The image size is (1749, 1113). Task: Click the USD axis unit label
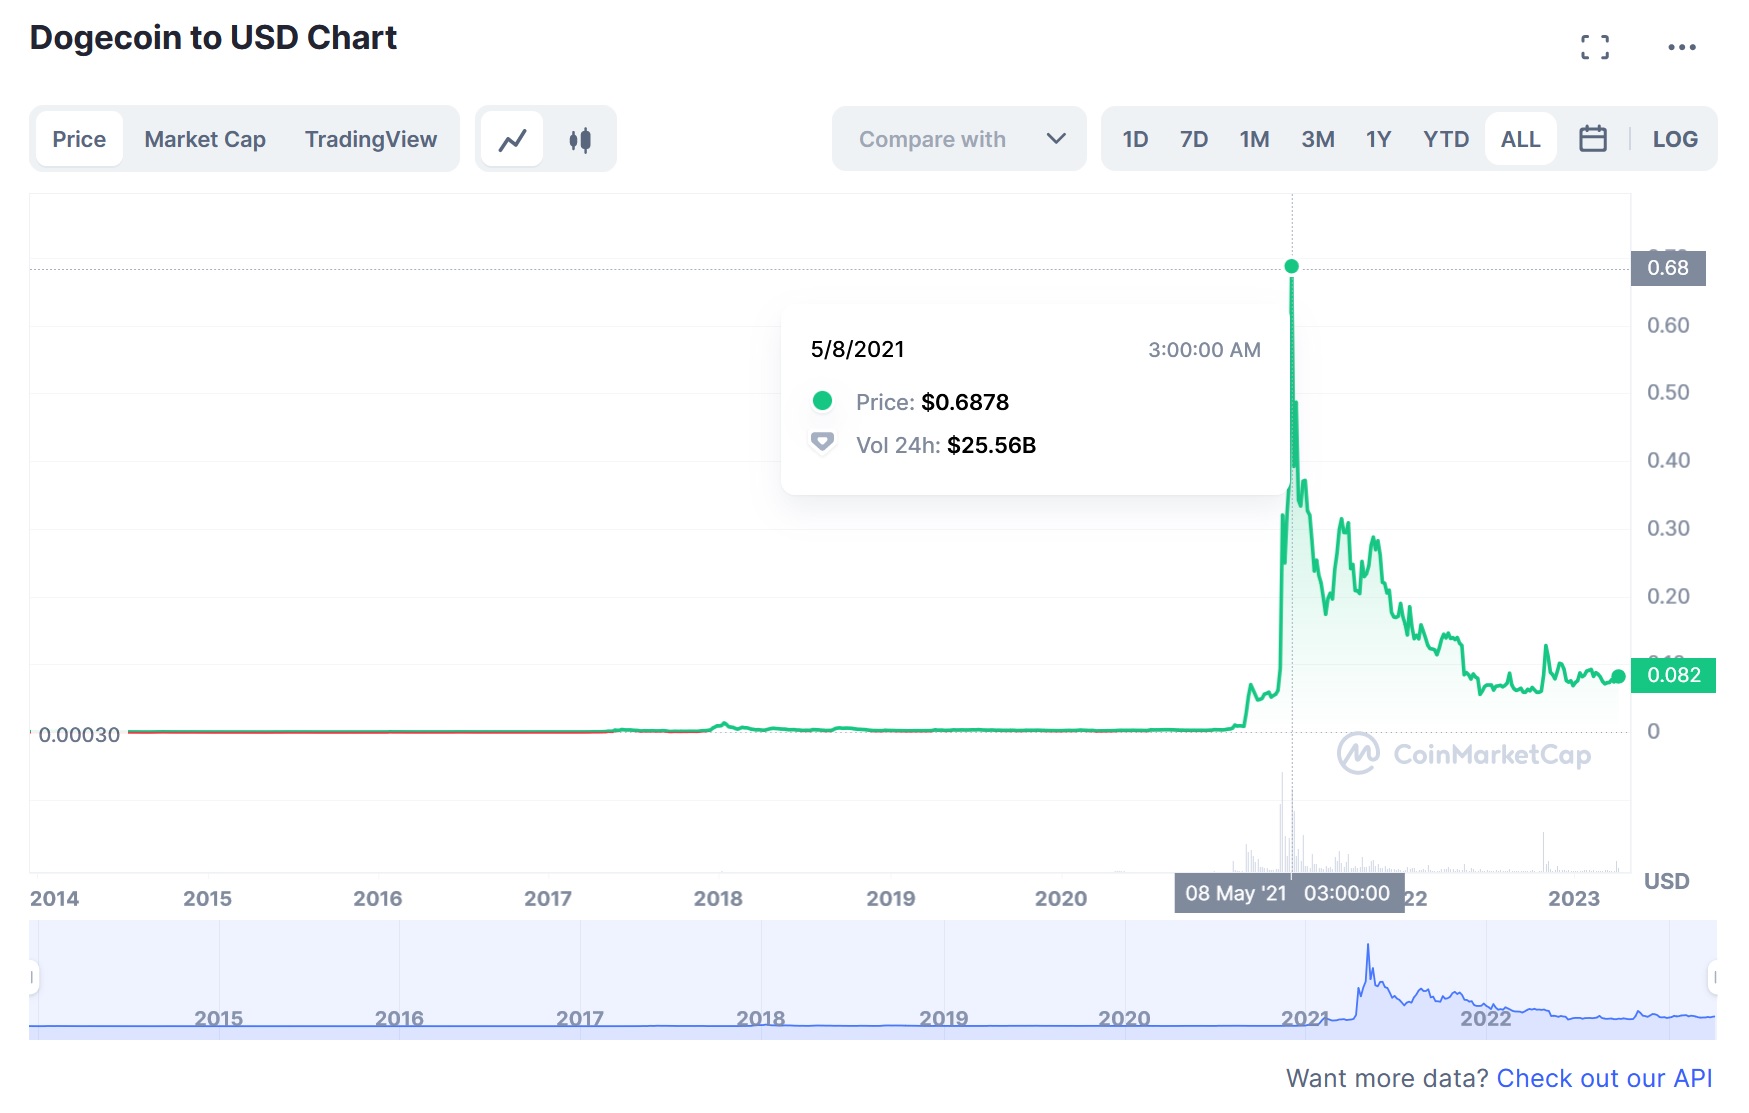click(x=1666, y=881)
